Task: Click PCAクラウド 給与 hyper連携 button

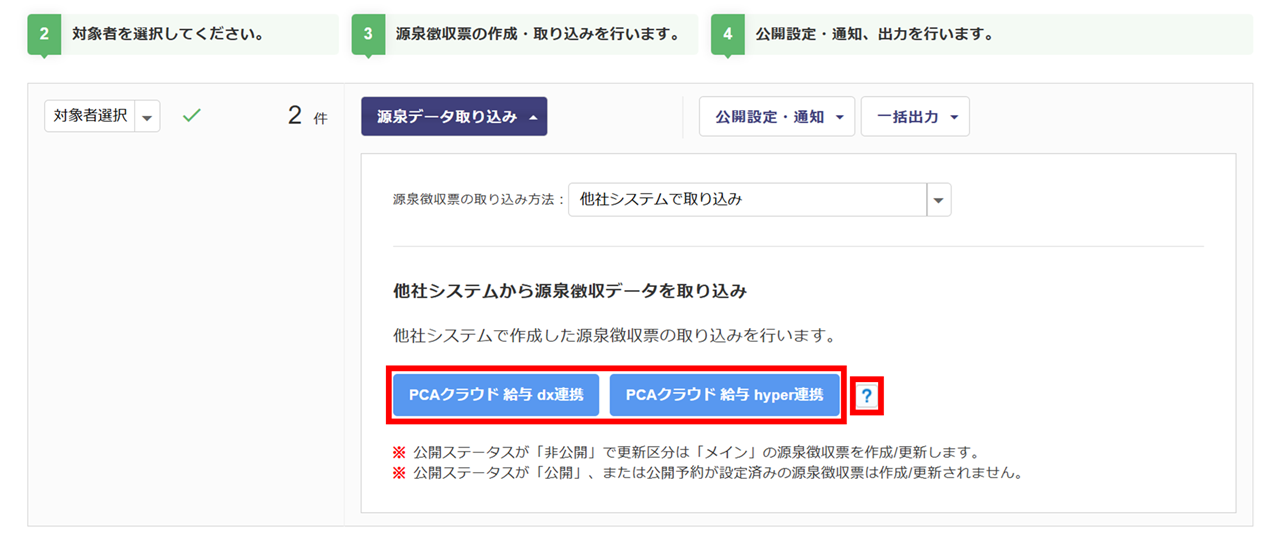Action: point(725,395)
